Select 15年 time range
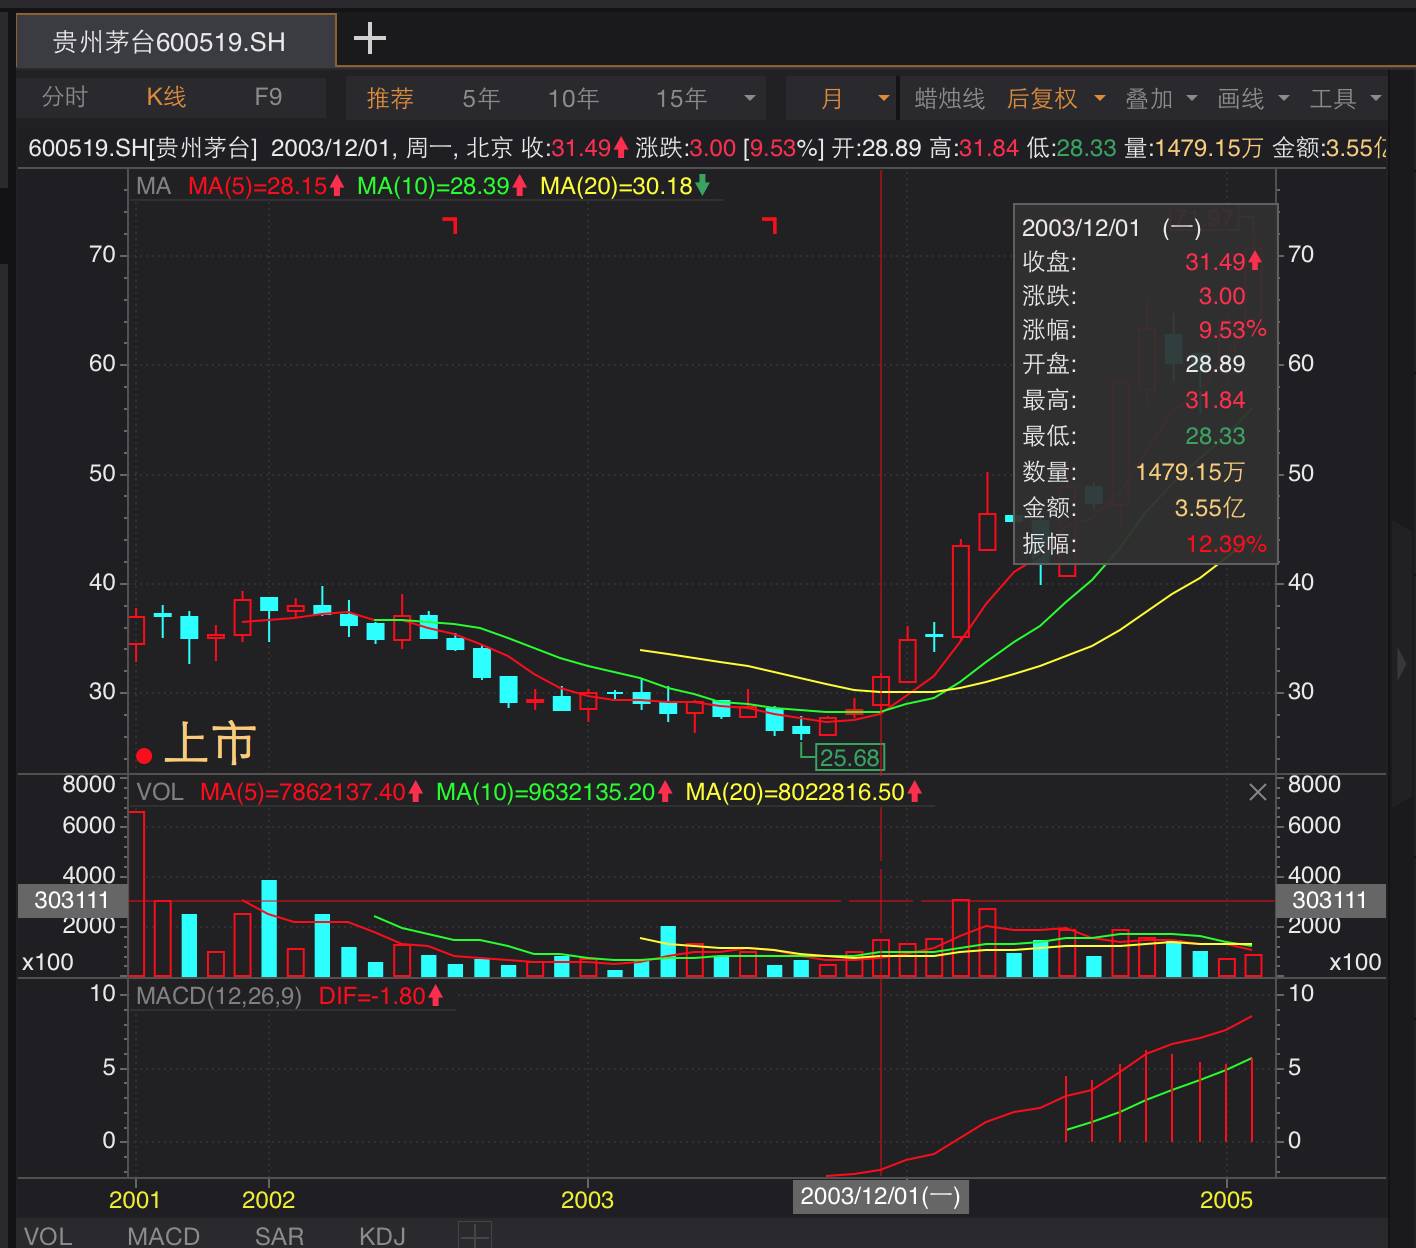This screenshot has height=1248, width=1416. pos(681,98)
